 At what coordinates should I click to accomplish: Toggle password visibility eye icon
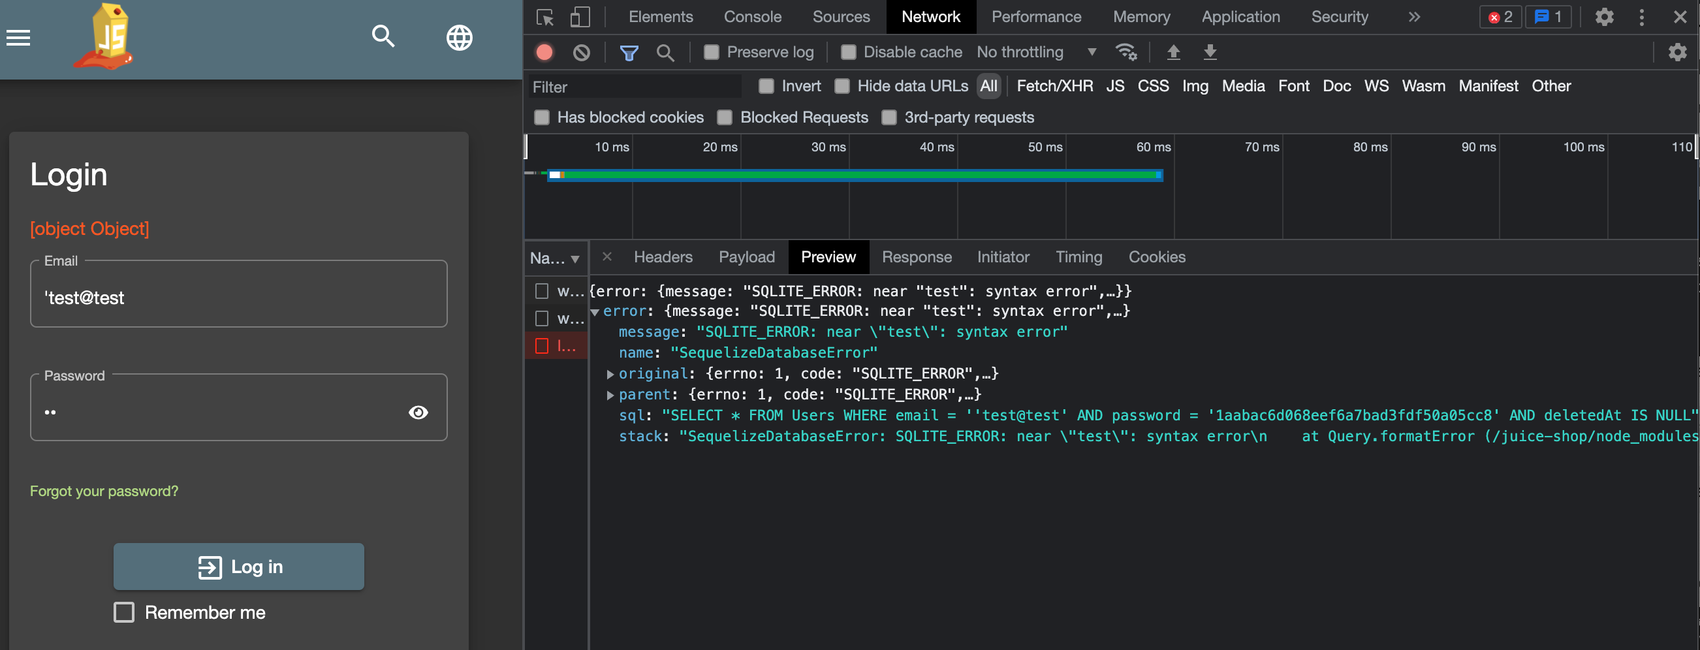tap(418, 412)
